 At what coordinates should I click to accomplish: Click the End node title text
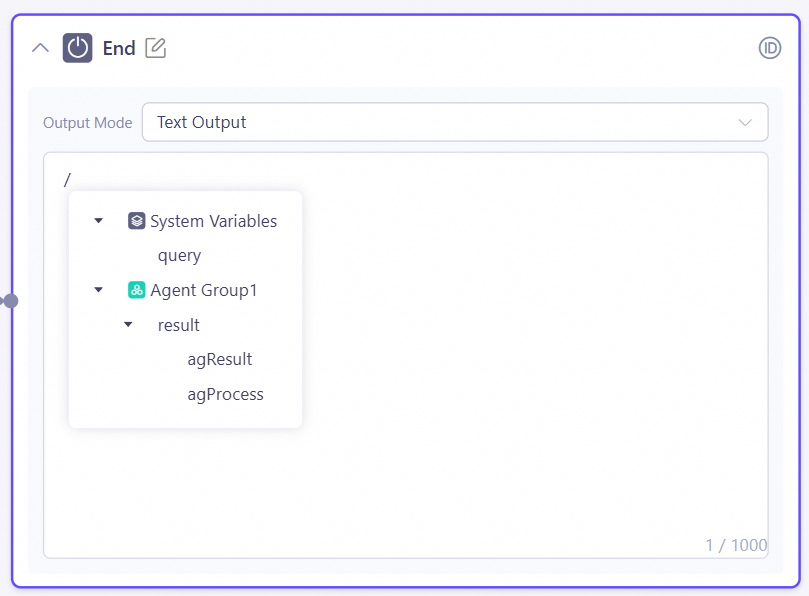119,48
